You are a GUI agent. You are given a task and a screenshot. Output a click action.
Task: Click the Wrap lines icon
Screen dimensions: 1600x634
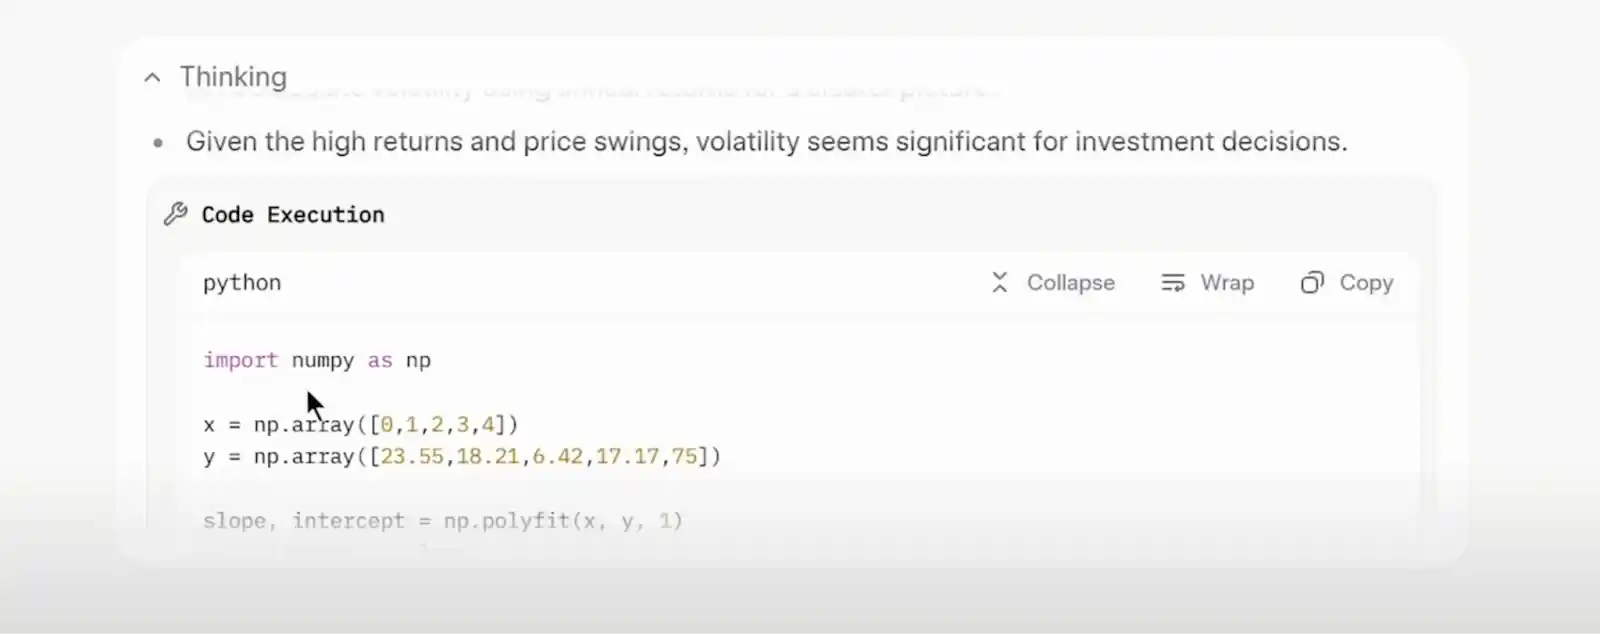(1173, 283)
